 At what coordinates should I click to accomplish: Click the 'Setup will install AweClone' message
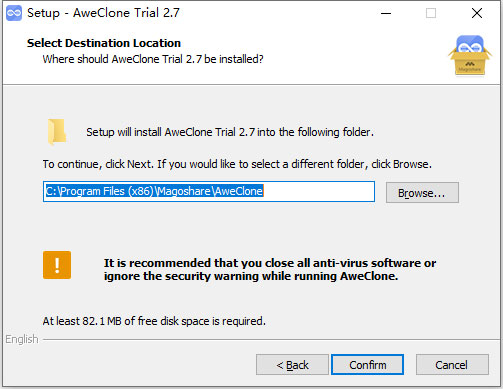click(x=230, y=132)
